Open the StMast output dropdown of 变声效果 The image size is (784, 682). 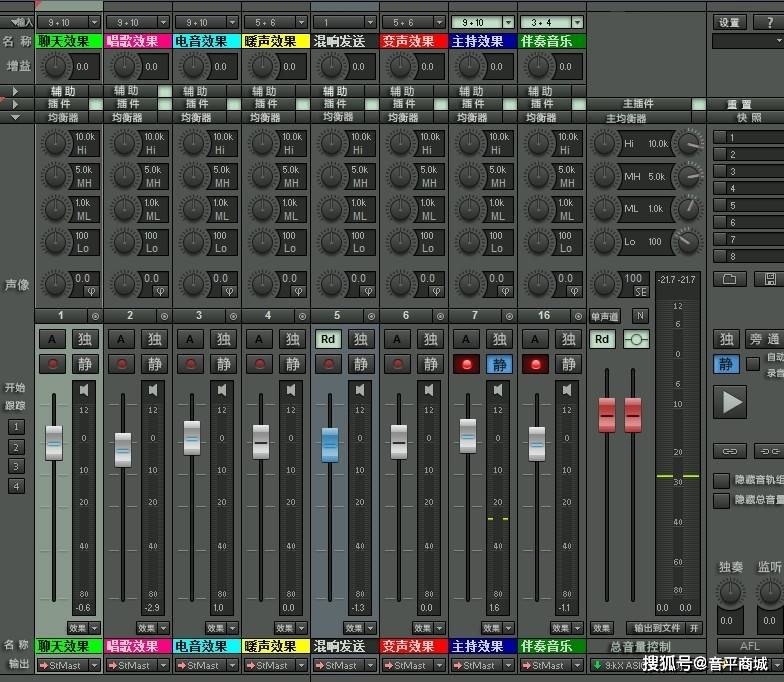(x=439, y=666)
